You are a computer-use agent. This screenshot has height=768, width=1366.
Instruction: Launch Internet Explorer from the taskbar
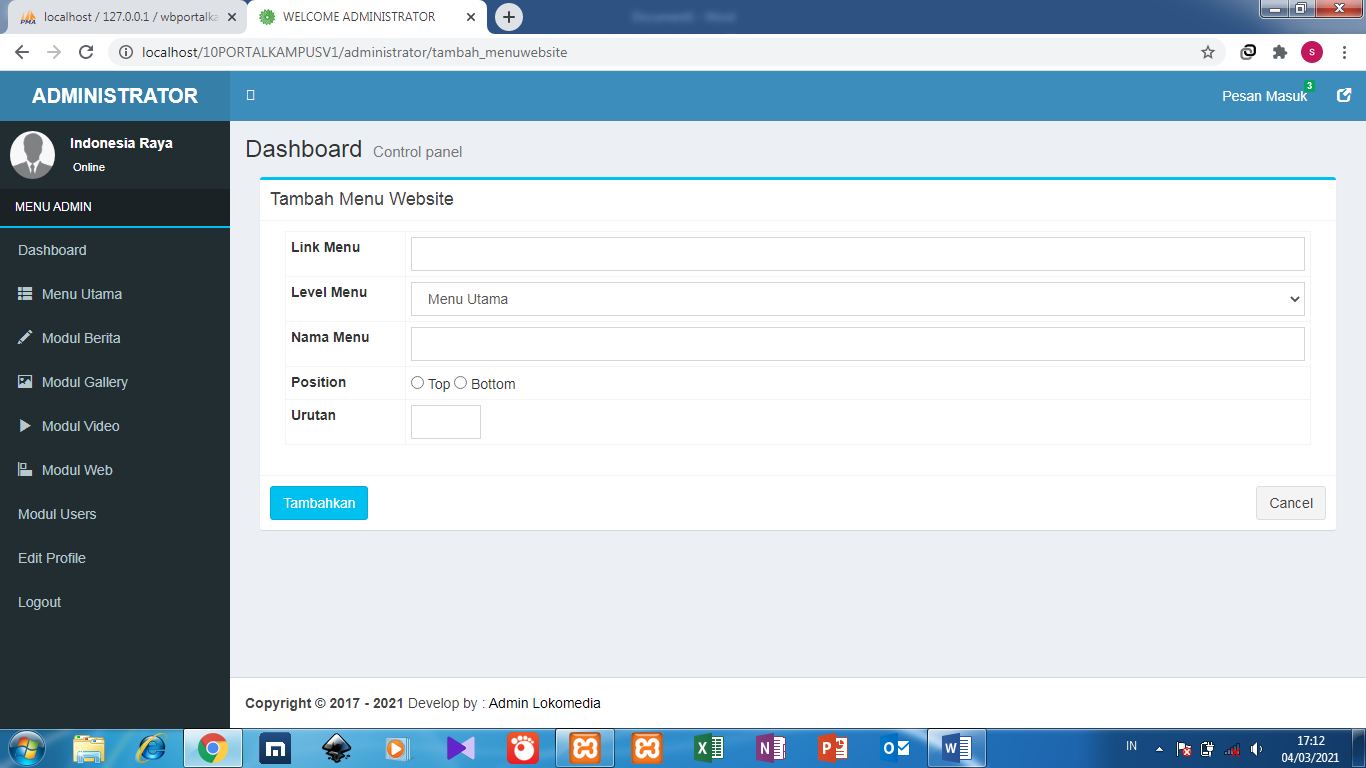(x=151, y=748)
